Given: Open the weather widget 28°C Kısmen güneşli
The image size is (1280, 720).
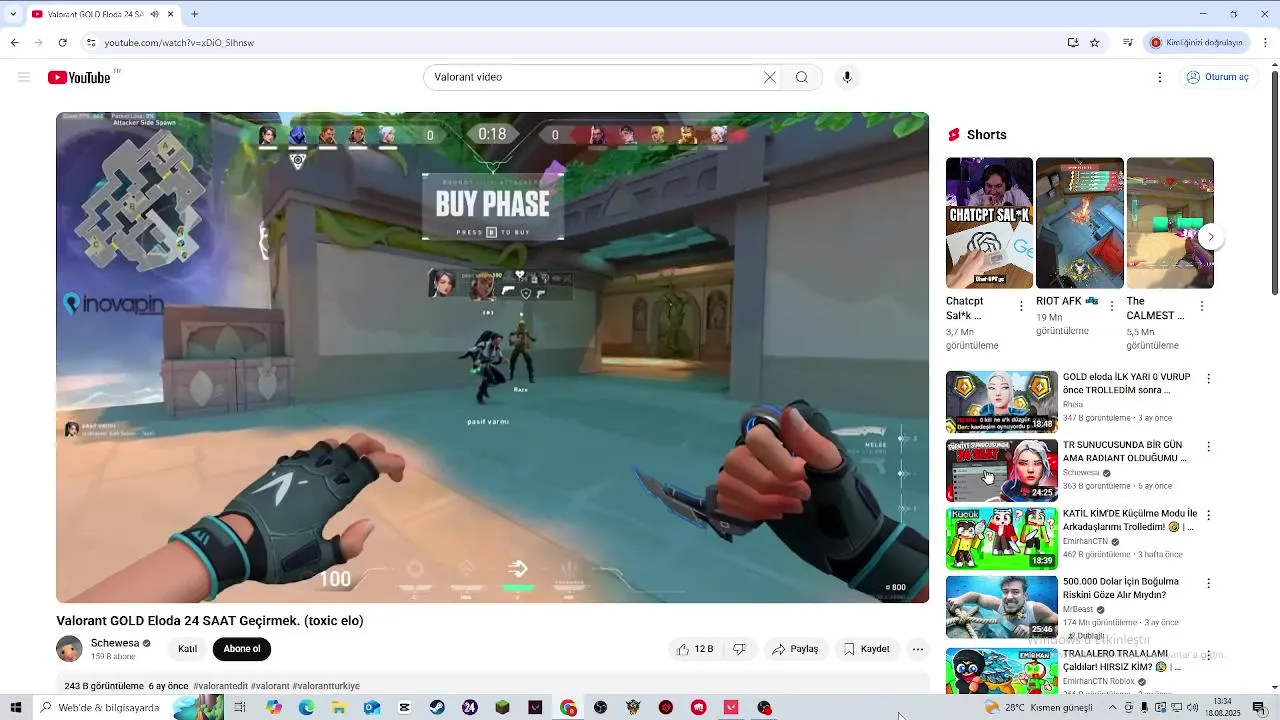Looking at the screenshot, I should [x=1039, y=707].
